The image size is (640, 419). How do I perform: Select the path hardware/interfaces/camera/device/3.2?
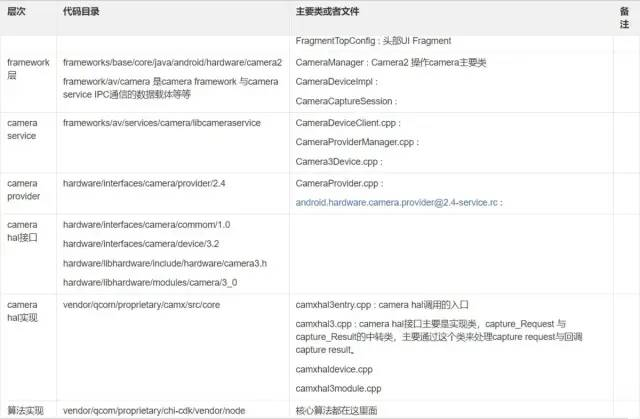point(141,244)
